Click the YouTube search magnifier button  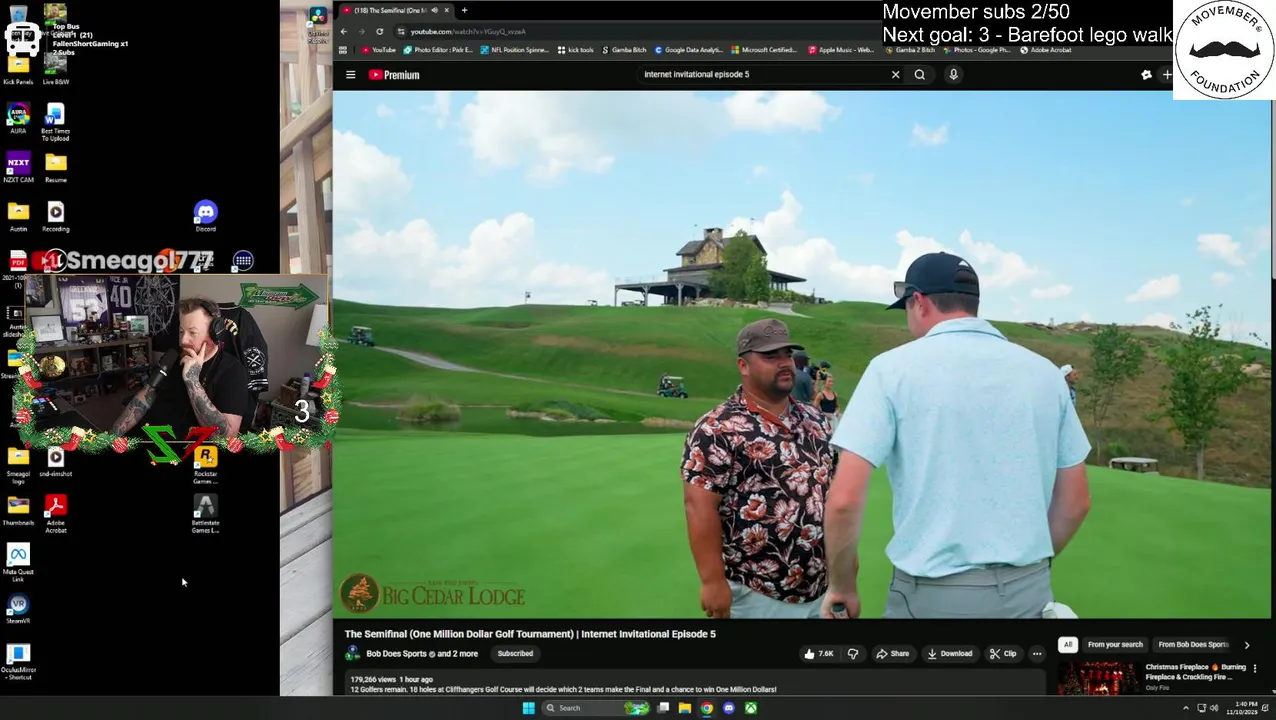[x=919, y=74]
